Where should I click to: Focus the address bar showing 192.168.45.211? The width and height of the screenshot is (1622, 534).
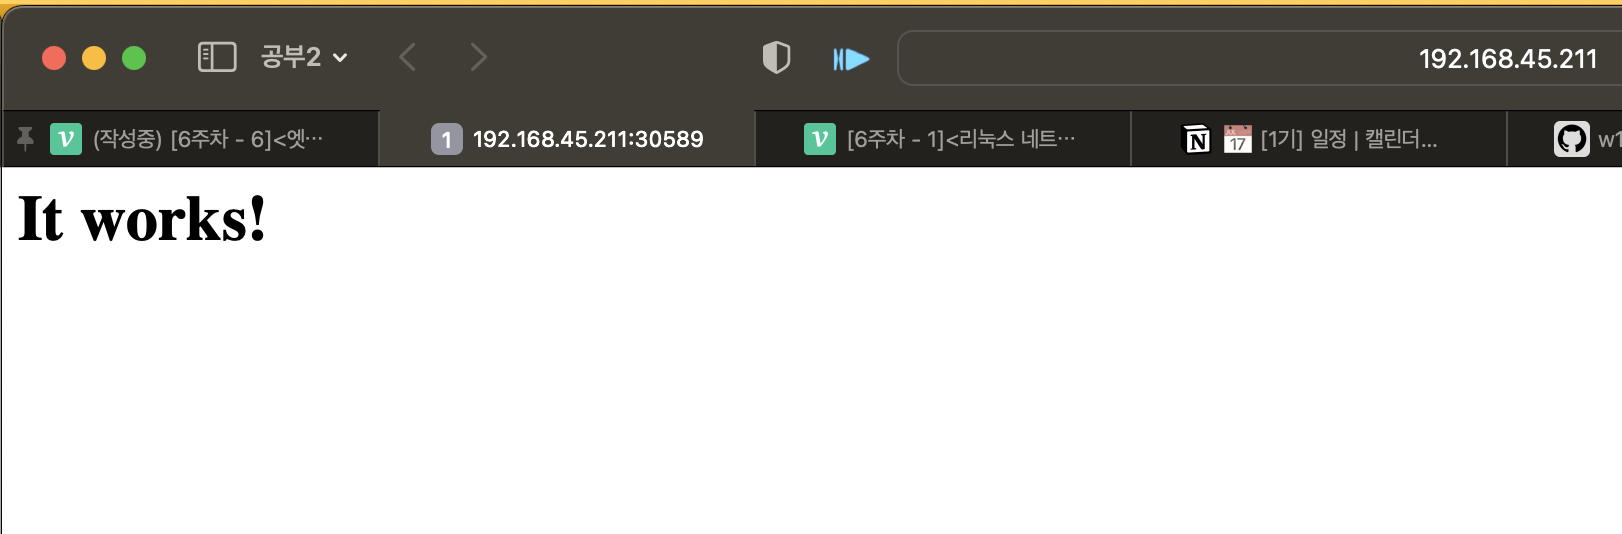point(1260,58)
